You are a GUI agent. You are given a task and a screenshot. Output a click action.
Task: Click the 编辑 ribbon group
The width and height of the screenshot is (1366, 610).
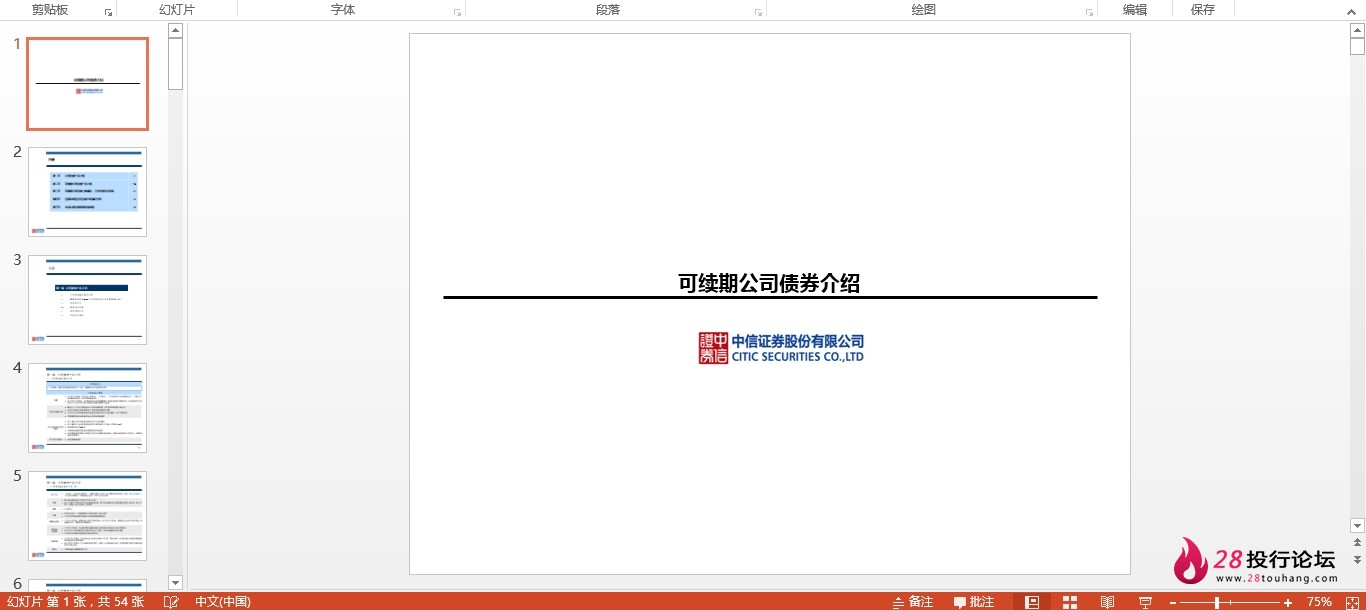tap(1134, 9)
